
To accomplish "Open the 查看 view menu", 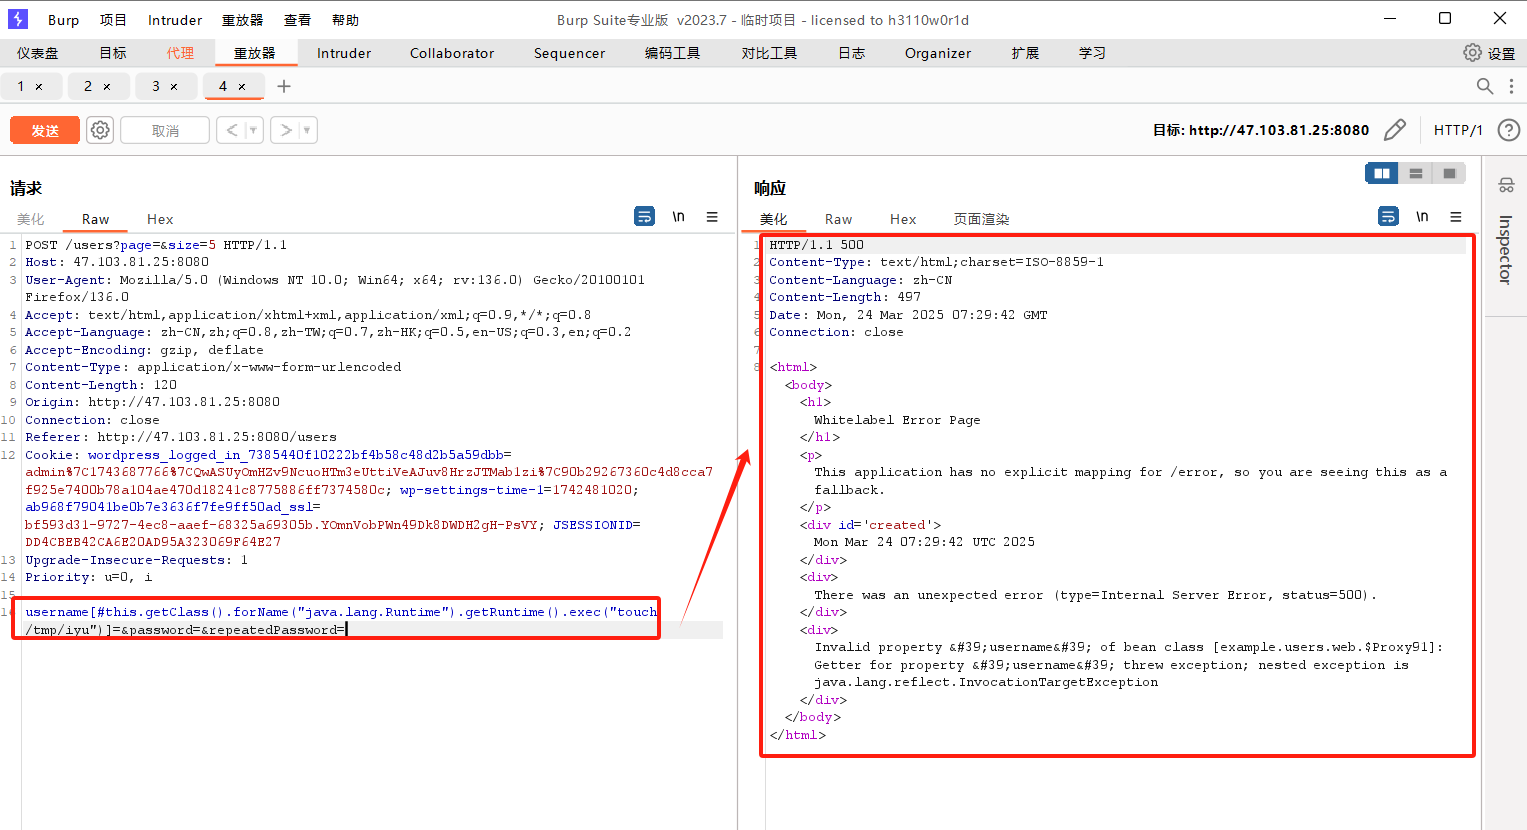I will (x=297, y=20).
